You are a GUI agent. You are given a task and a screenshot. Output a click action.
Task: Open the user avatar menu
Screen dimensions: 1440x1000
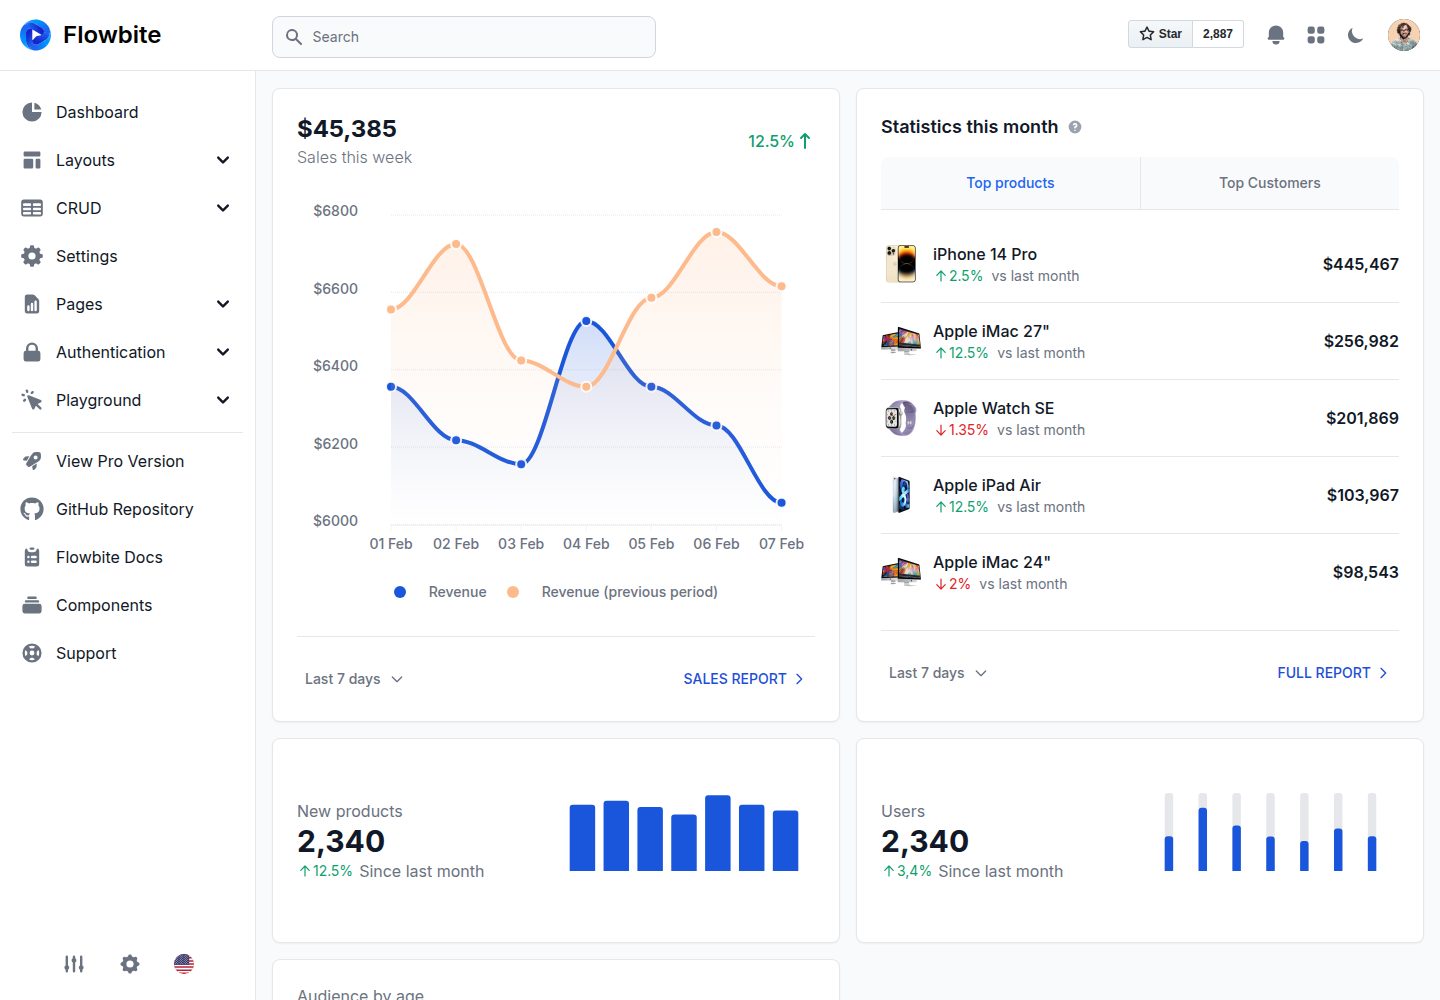pos(1404,35)
